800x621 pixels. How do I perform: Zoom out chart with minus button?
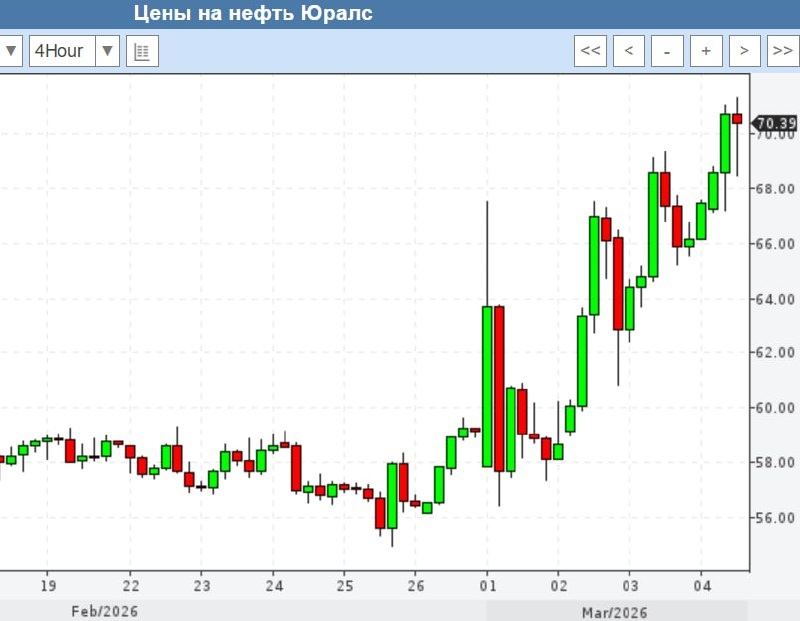667,51
